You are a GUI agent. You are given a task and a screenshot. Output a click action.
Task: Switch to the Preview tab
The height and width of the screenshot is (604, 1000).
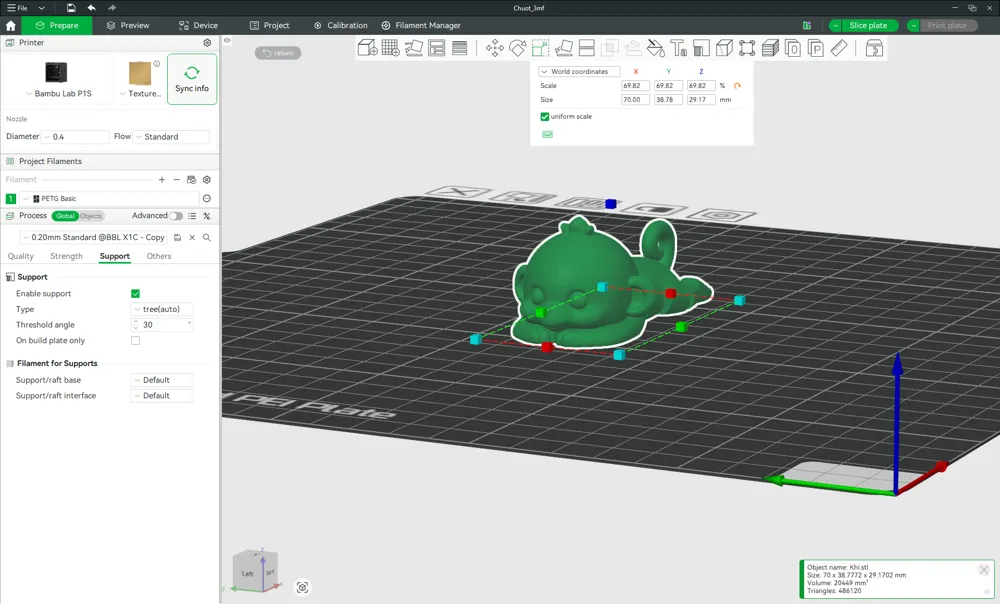(x=128, y=26)
